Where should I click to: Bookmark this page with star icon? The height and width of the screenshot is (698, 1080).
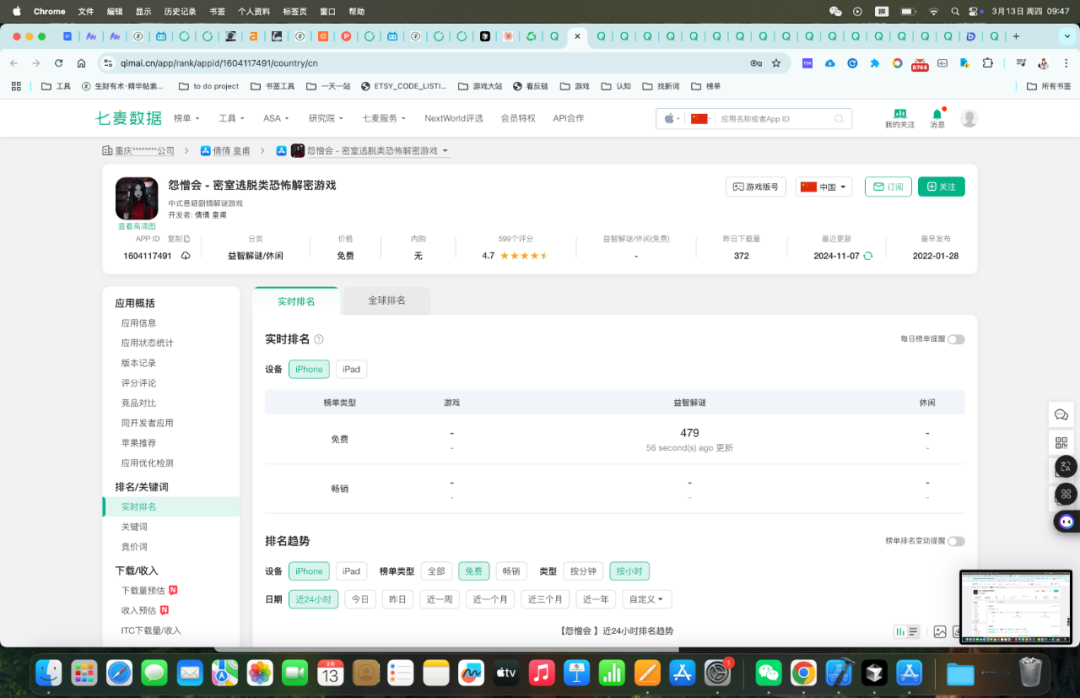pos(776,63)
